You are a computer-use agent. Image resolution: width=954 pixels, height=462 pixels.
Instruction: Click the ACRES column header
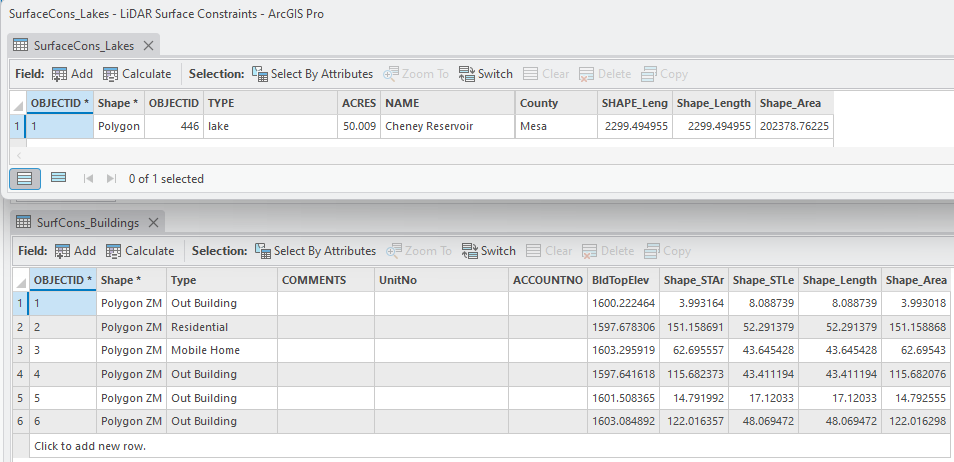pyautogui.click(x=359, y=103)
